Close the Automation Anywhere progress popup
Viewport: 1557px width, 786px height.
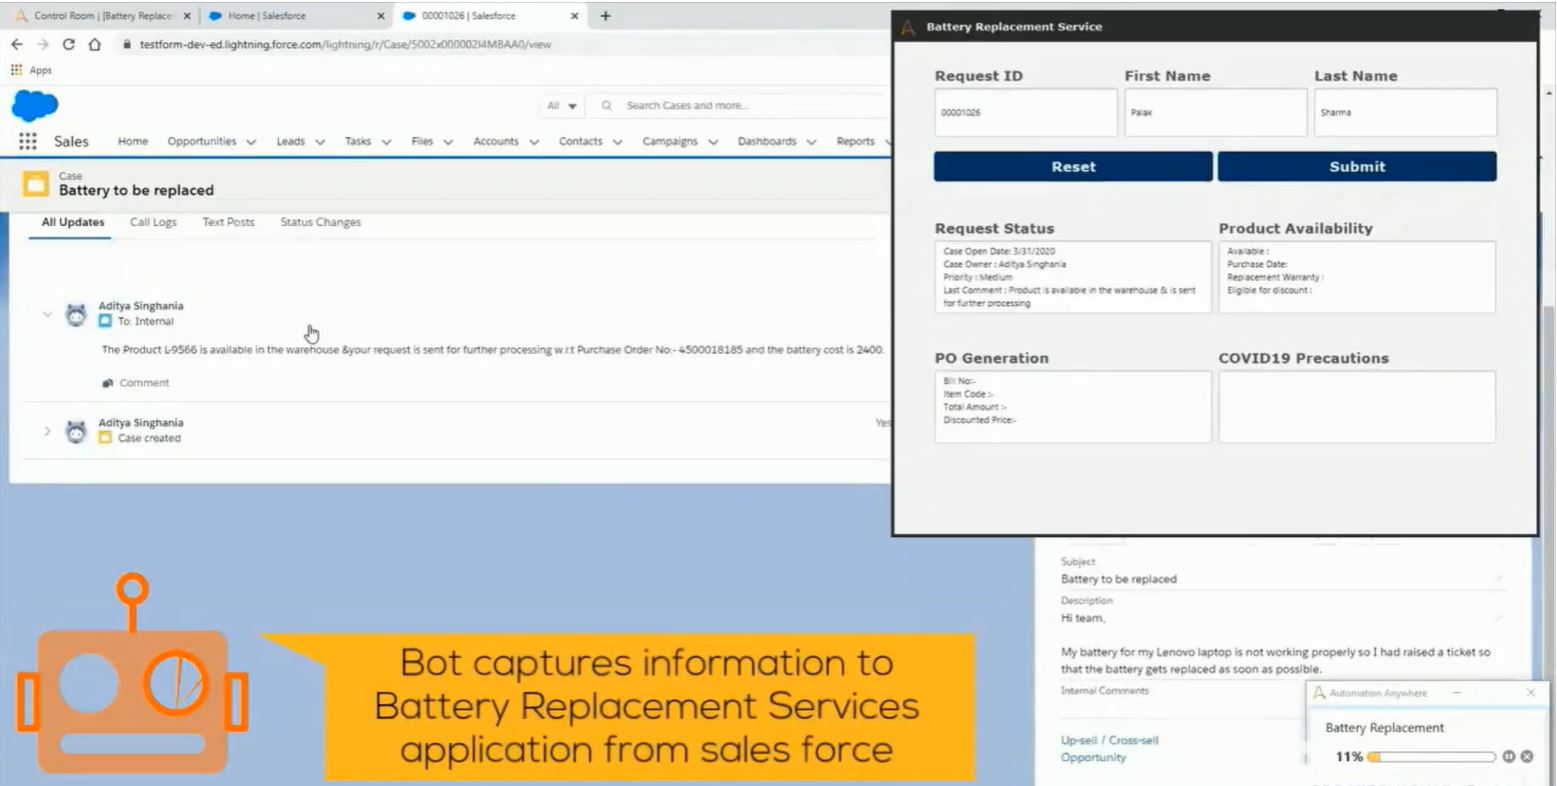[x=1531, y=692]
